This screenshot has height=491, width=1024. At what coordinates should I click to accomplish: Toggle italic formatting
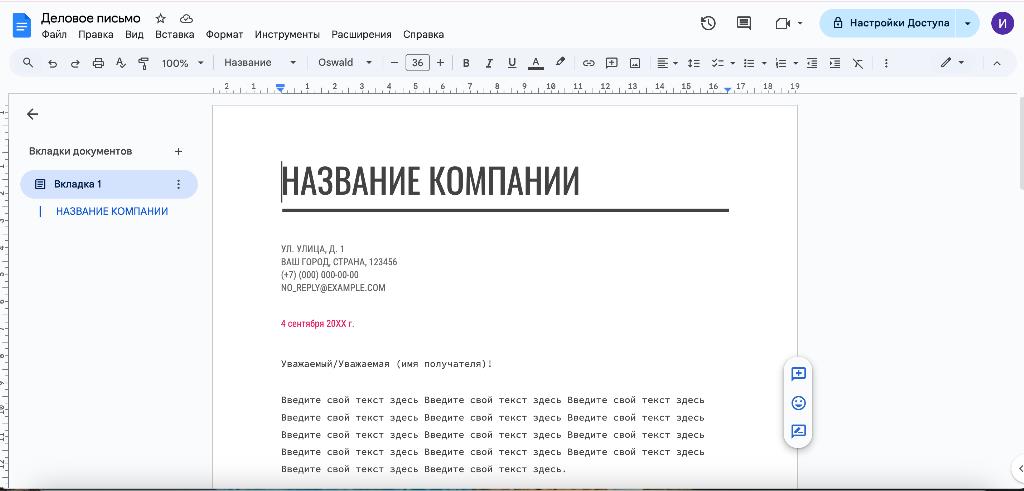488,63
